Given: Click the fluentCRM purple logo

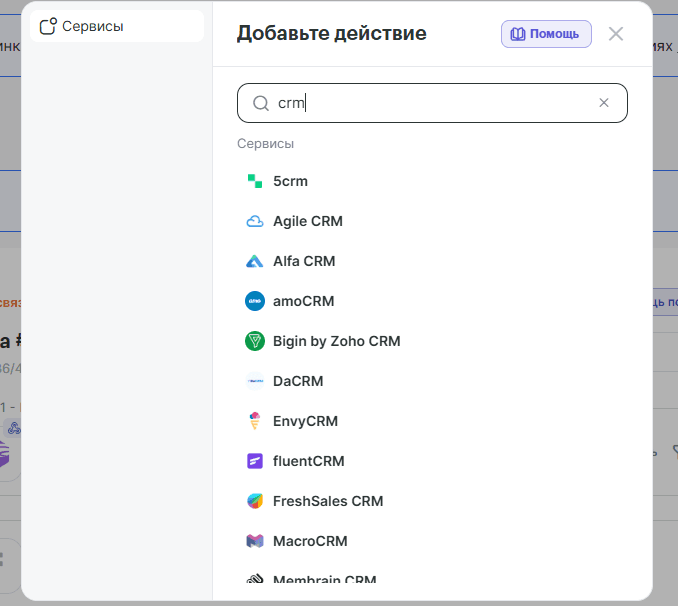Looking at the screenshot, I should pos(255,461).
